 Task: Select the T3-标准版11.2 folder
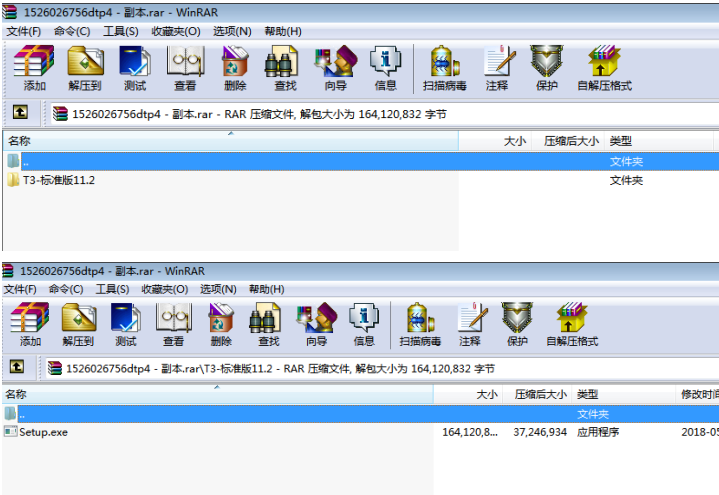coord(51,180)
